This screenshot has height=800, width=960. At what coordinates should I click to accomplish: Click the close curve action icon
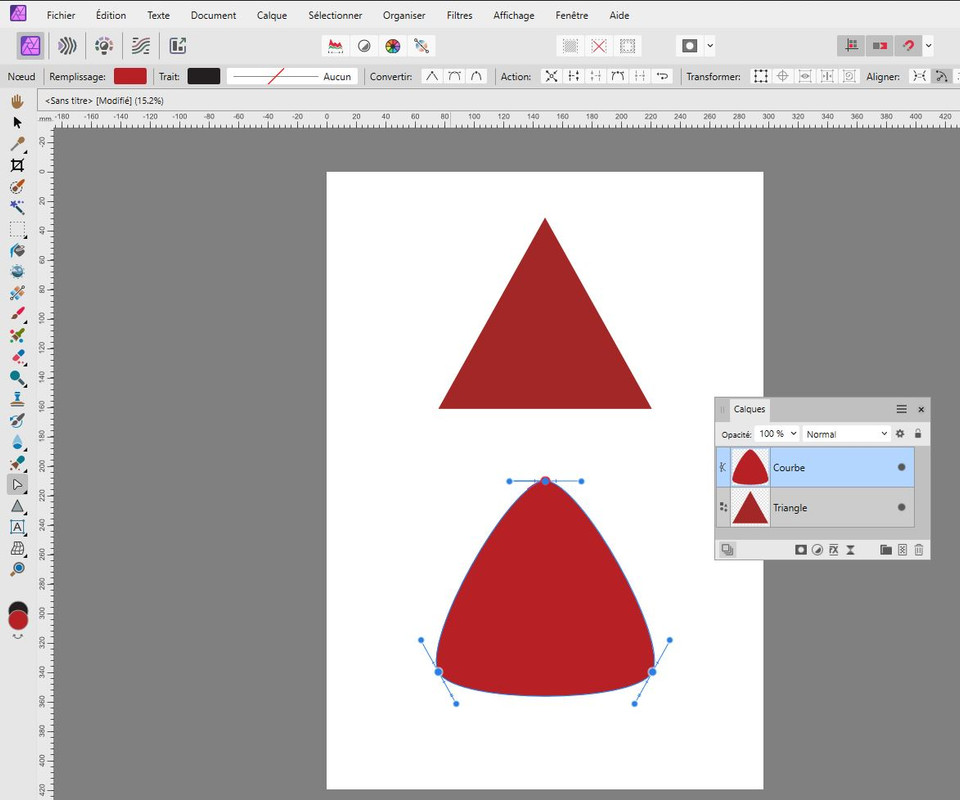[x=596, y=77]
